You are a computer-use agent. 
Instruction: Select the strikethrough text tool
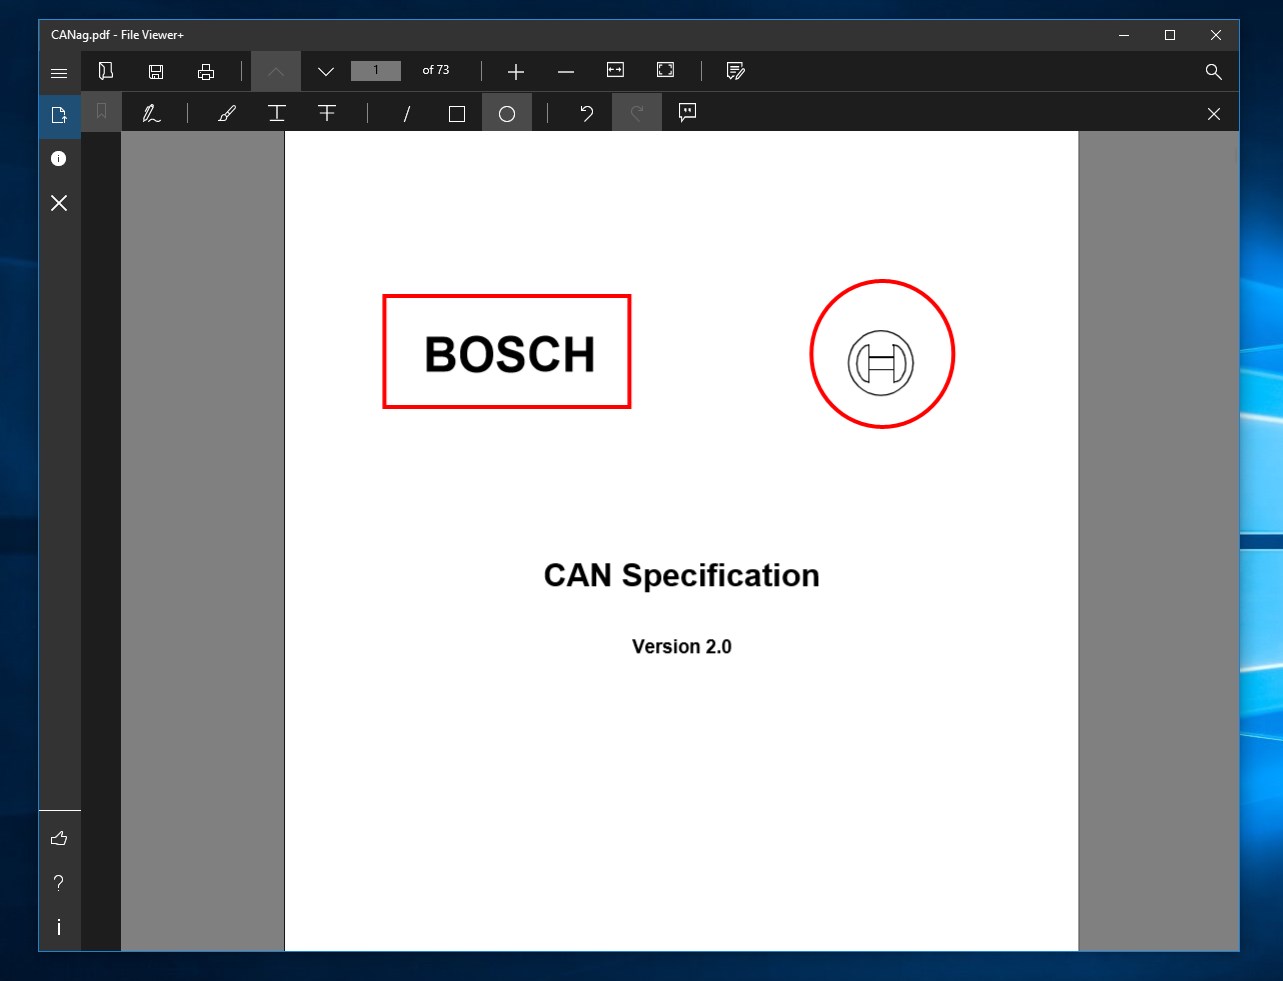pos(327,113)
